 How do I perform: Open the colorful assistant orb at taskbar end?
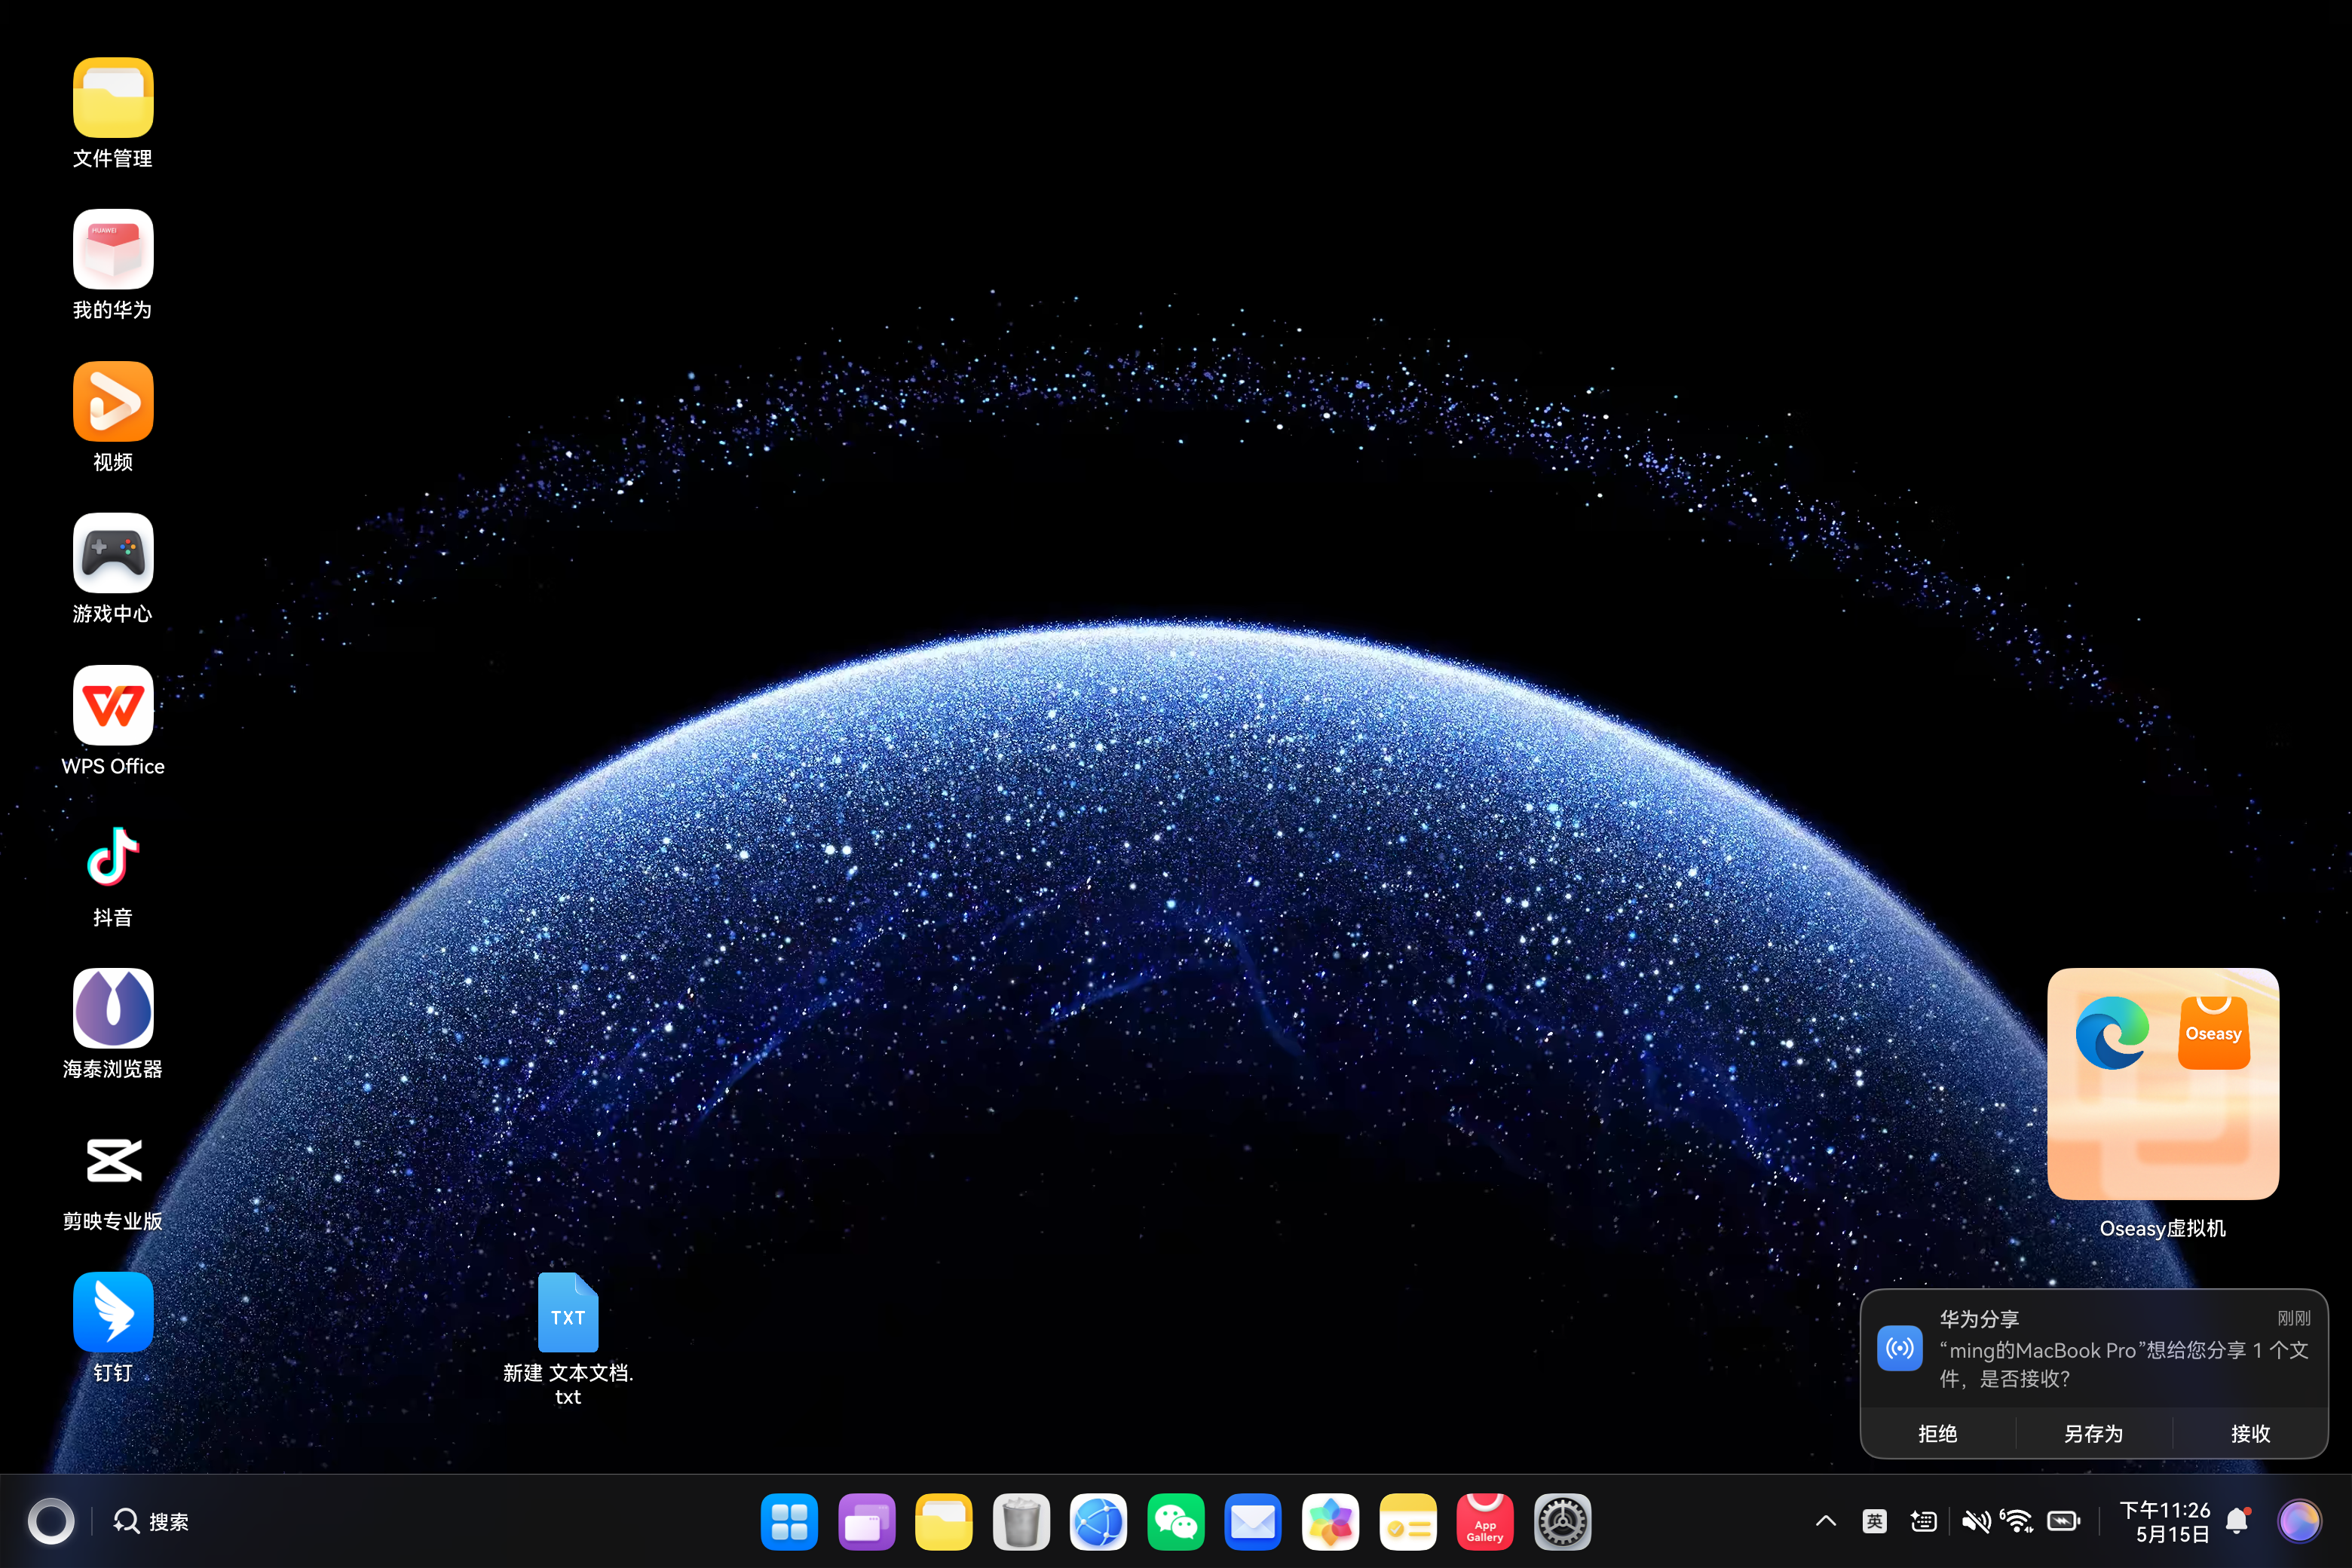tap(2299, 1522)
